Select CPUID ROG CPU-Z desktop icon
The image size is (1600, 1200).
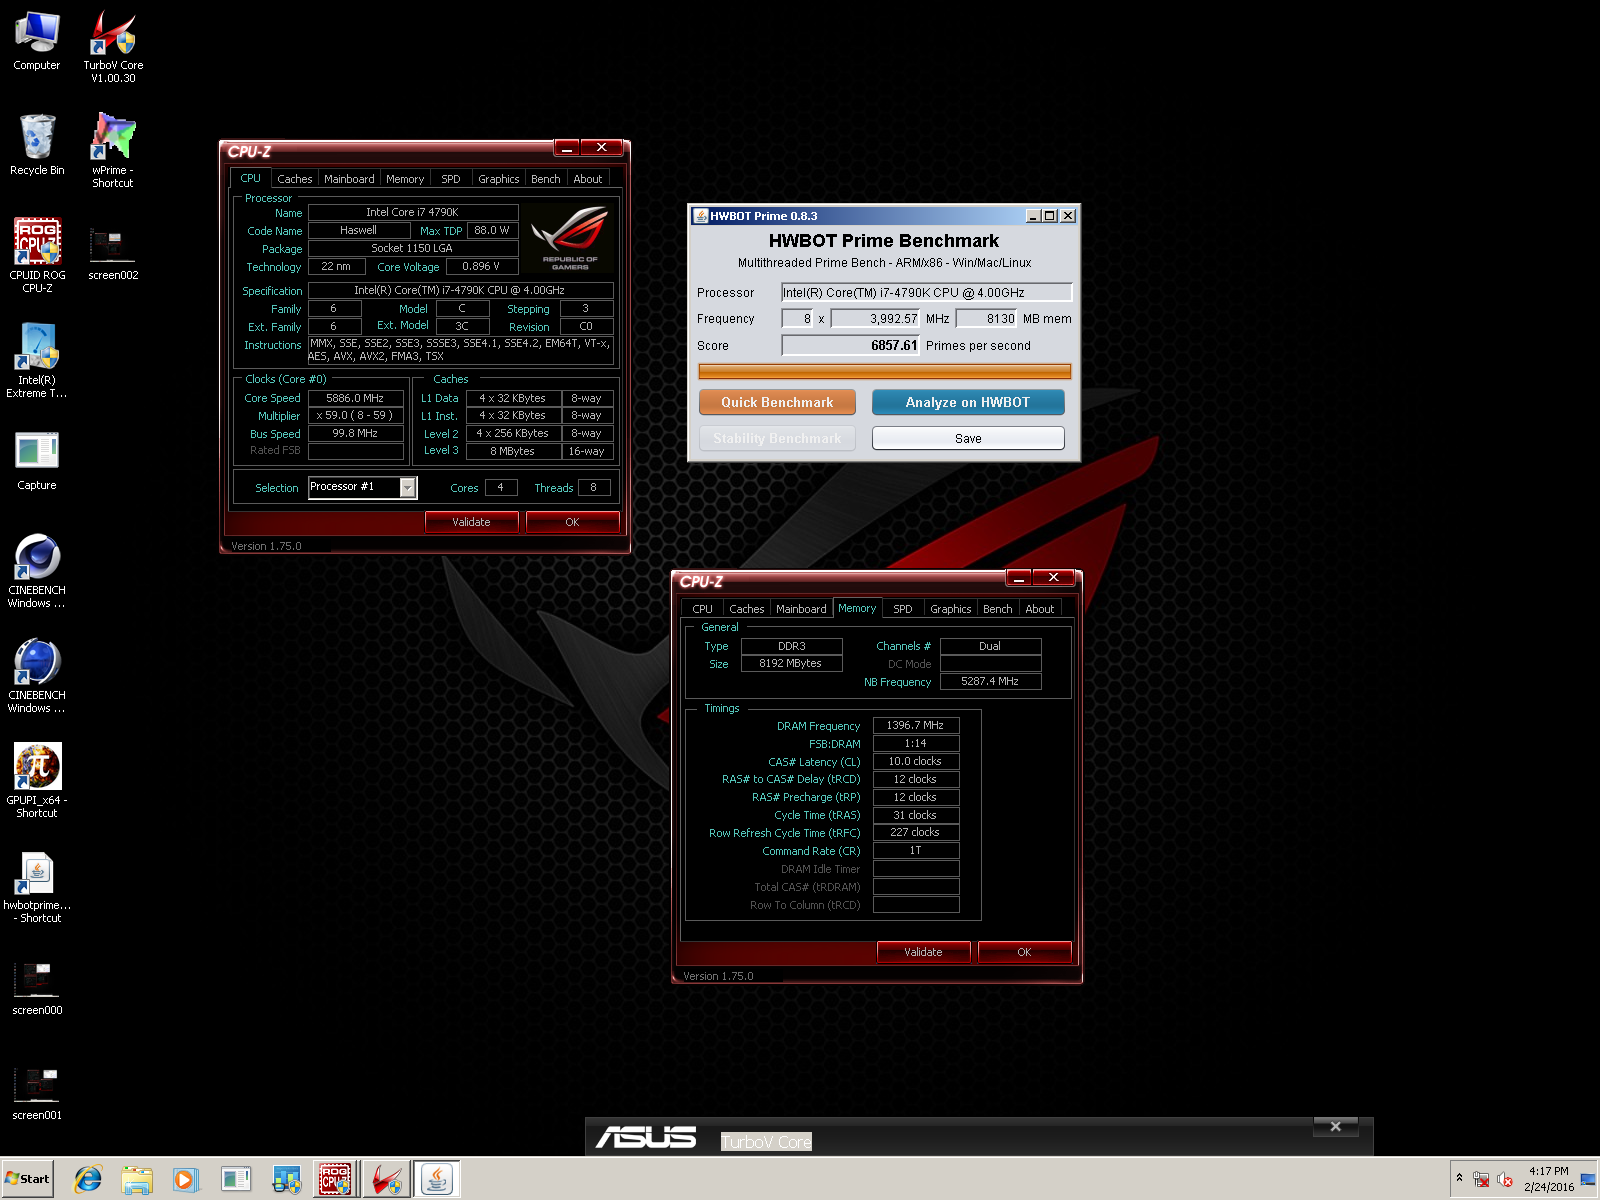tap(37, 255)
